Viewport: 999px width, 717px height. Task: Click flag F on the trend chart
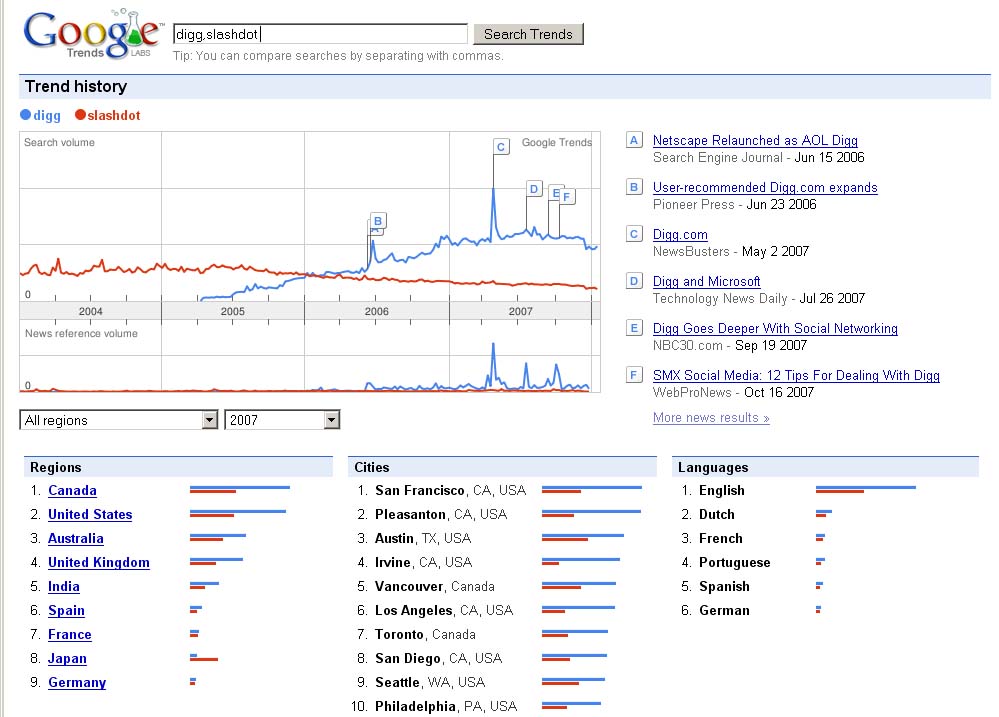point(566,197)
